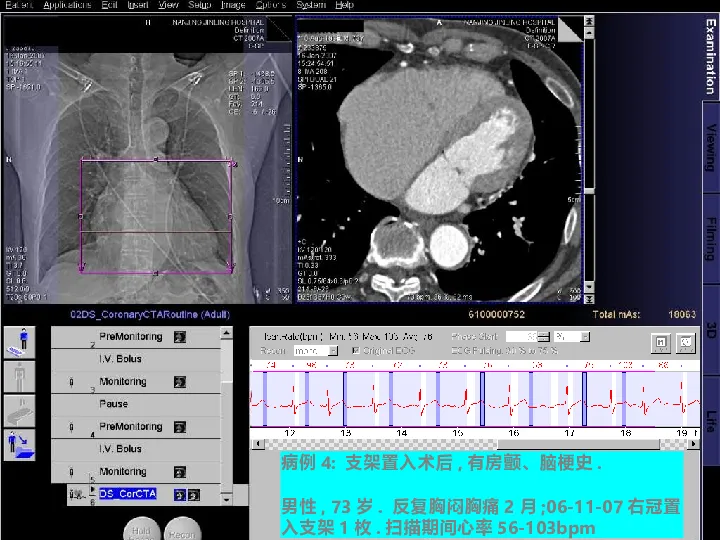
Task: Click syringe icon beside last Monitoring row
Action: tap(71, 472)
